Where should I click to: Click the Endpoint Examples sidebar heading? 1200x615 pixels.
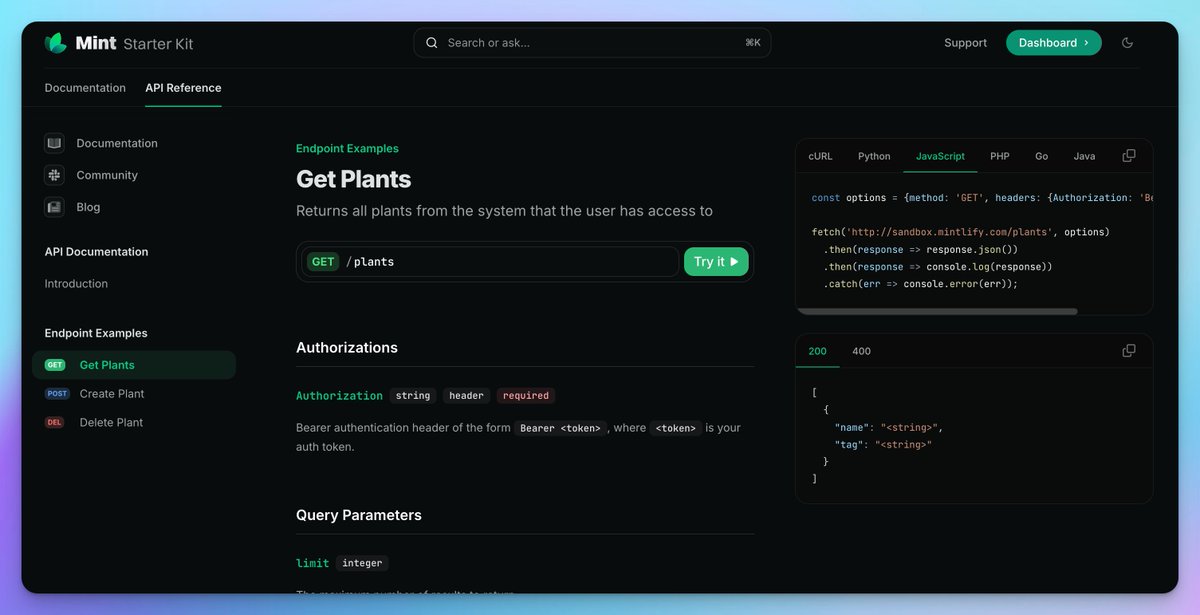96,333
